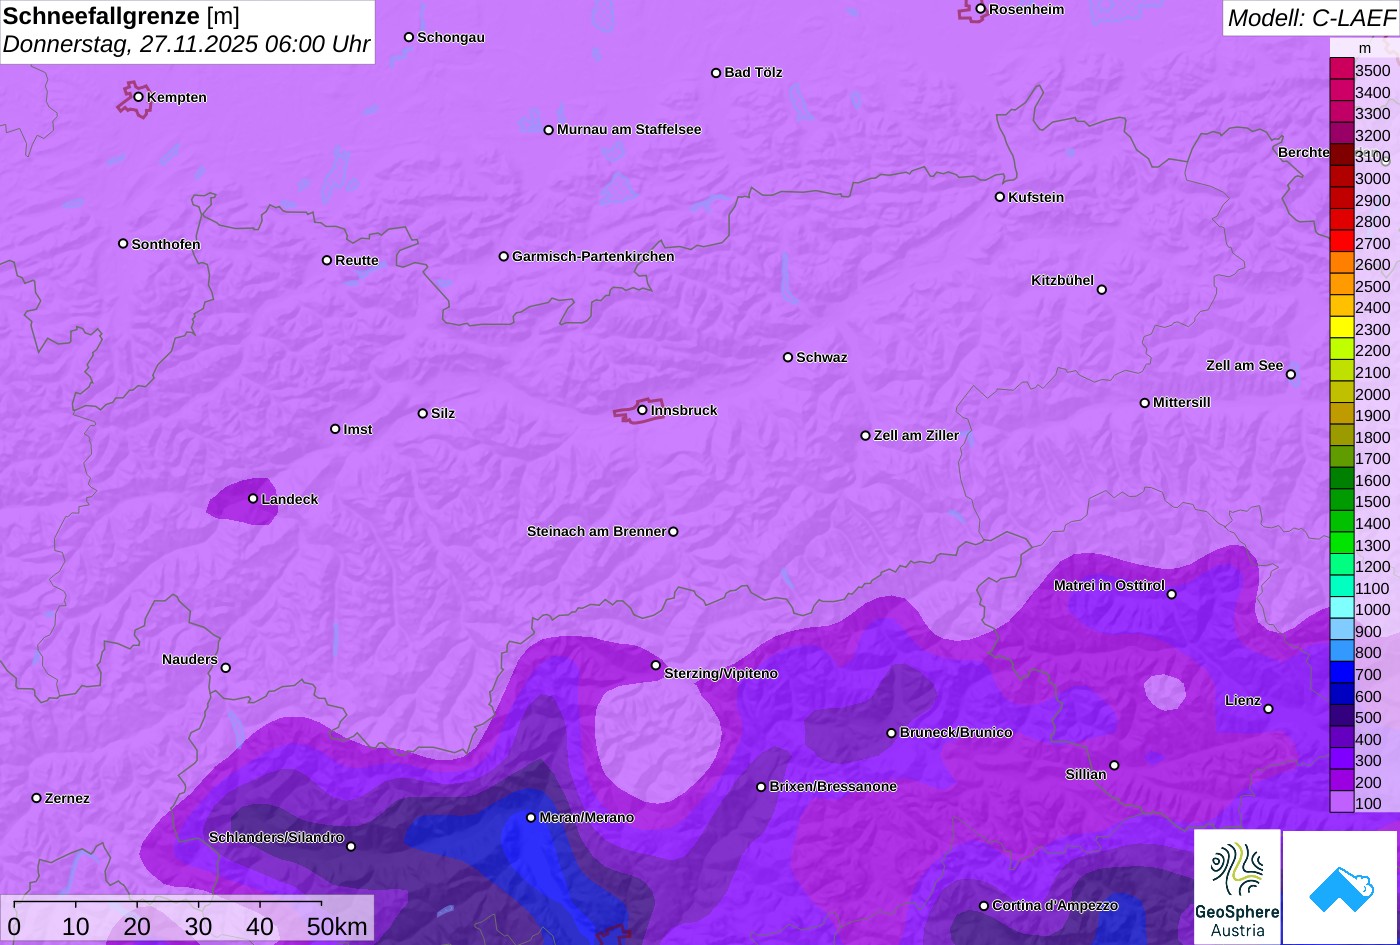
Task: Select the Rosenheim city marker
Action: [x=980, y=9]
